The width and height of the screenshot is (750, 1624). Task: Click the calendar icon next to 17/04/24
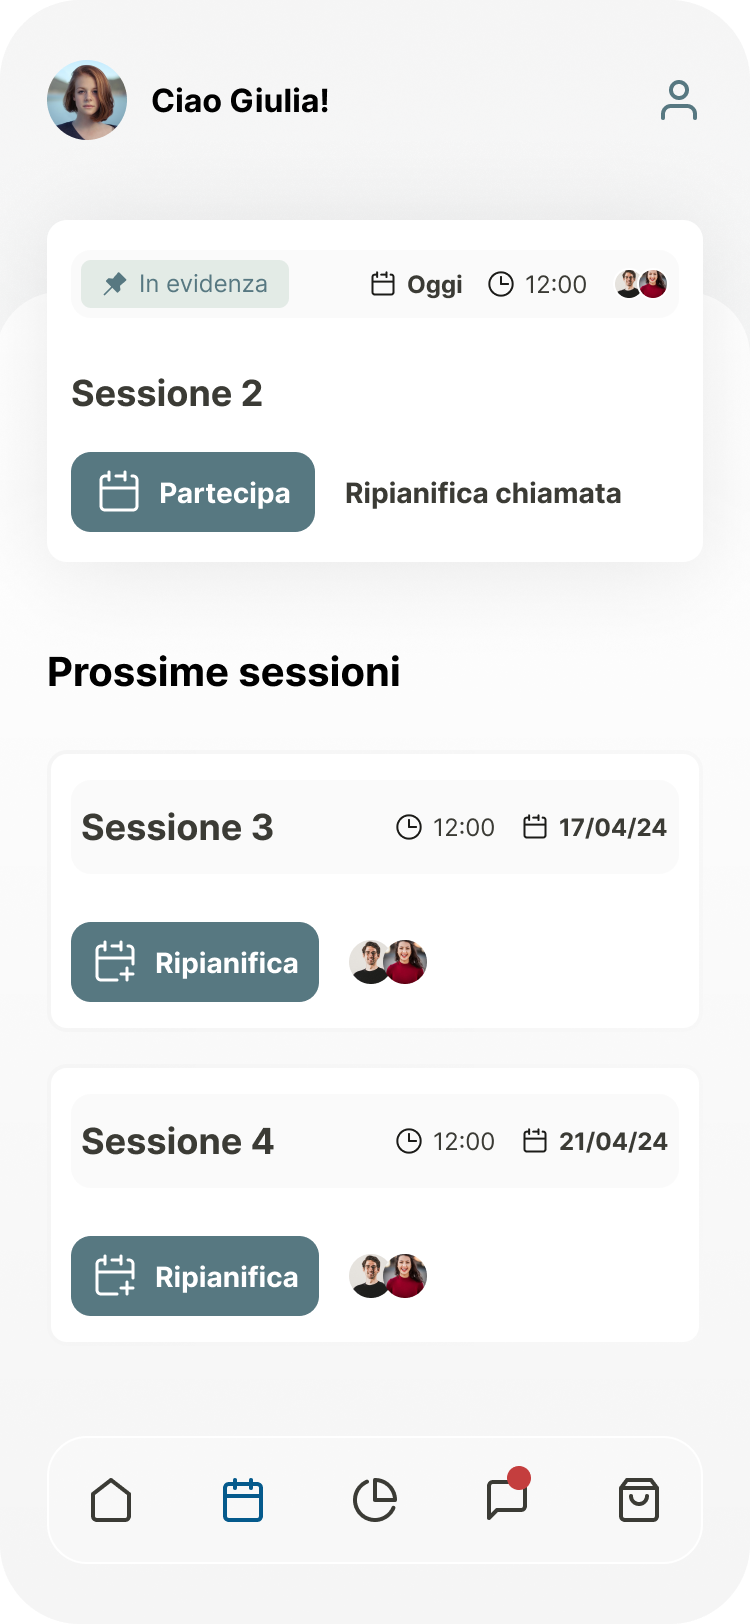click(537, 827)
